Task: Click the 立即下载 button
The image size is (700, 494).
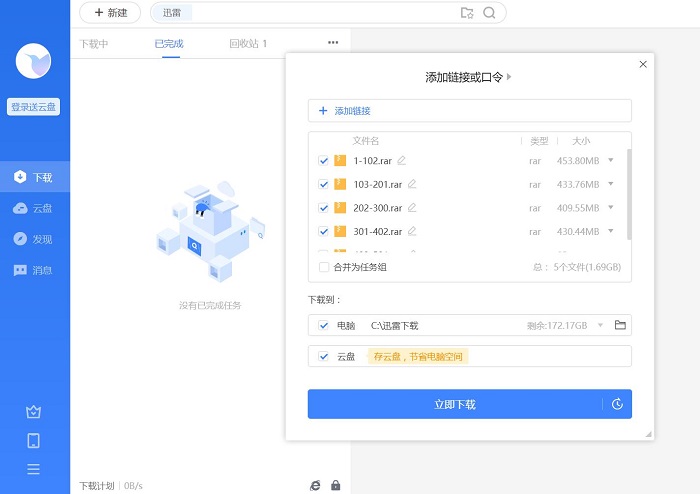Action: (x=455, y=404)
